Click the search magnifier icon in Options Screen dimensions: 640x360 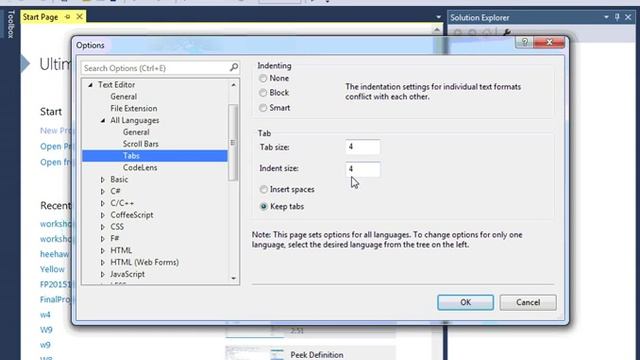234,67
